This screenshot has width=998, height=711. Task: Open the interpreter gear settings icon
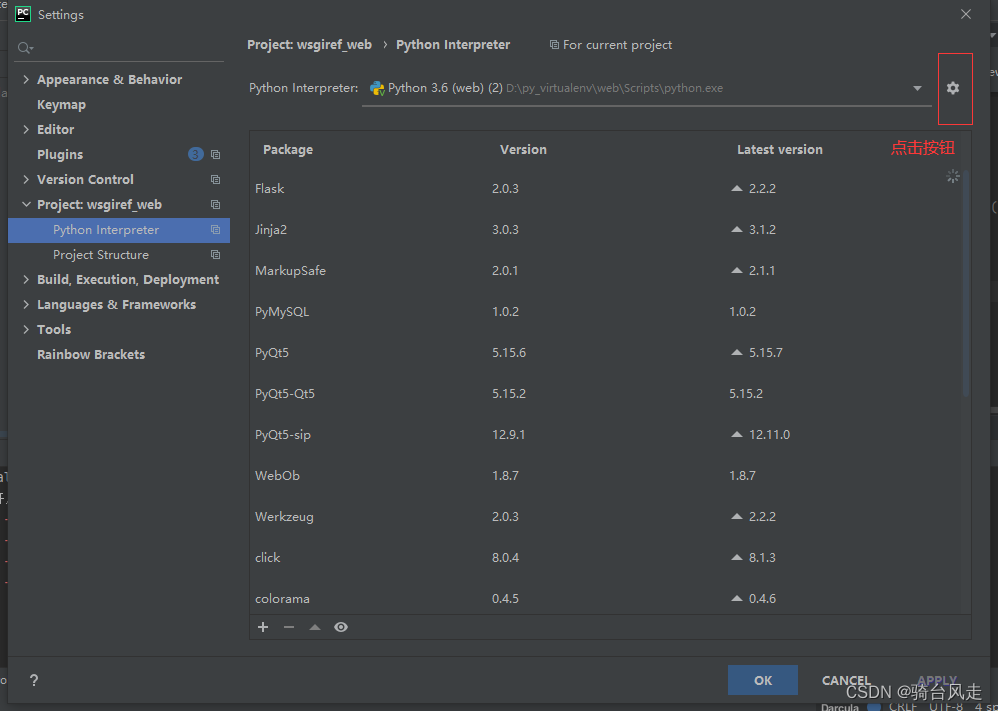(x=952, y=88)
